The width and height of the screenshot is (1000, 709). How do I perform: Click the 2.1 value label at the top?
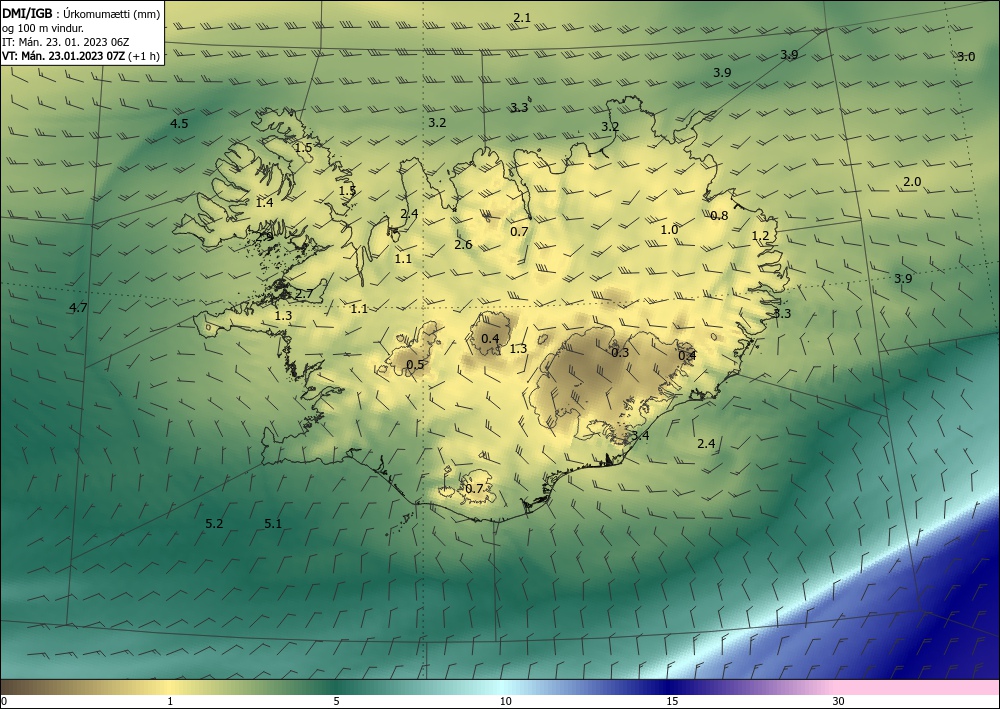522,18
